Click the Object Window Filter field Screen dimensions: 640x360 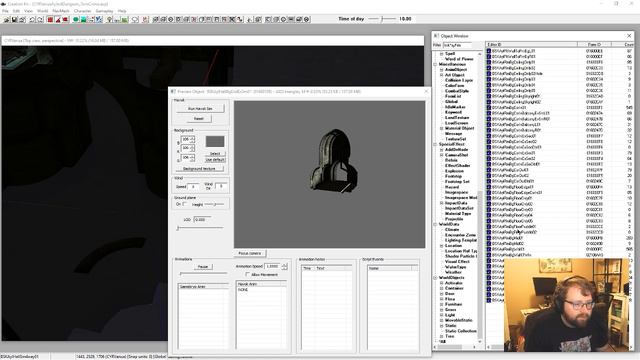pos(457,45)
